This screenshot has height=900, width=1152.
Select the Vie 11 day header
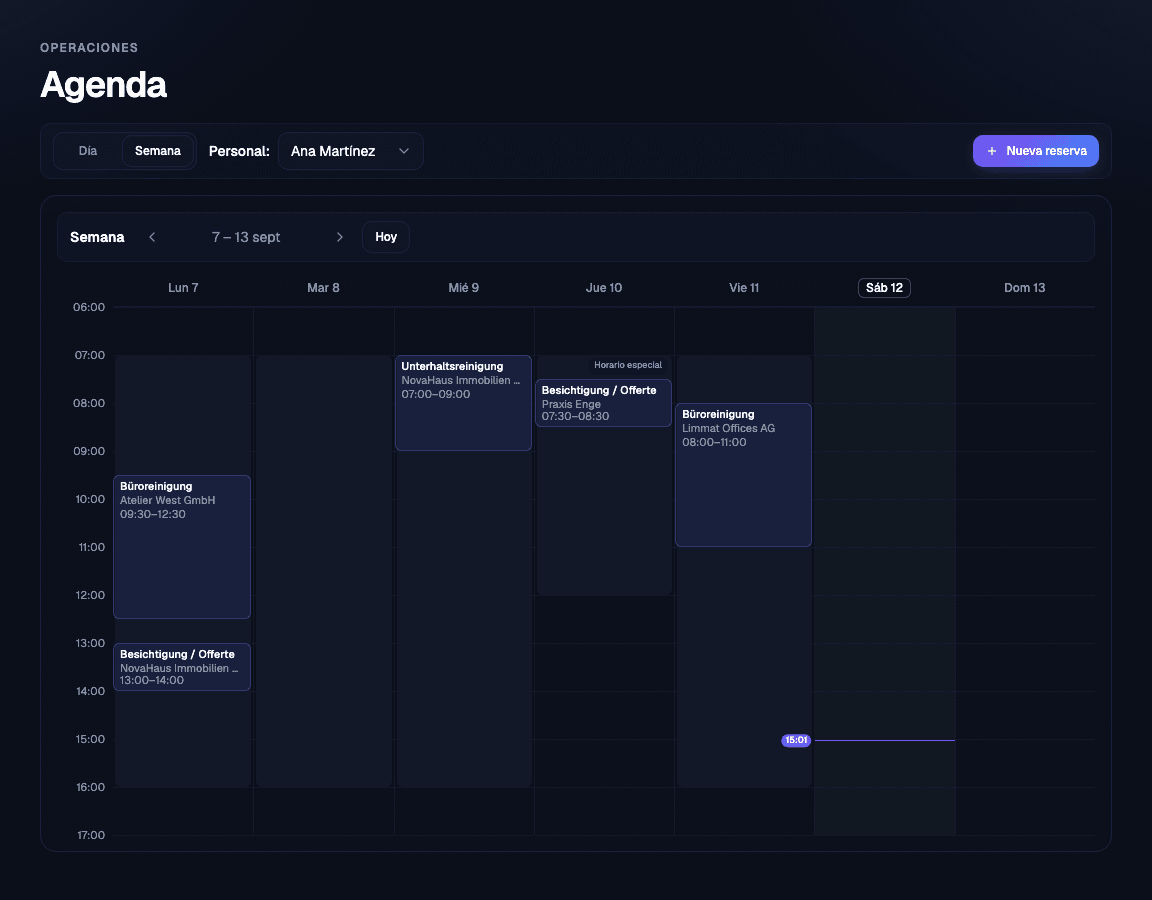pos(744,288)
